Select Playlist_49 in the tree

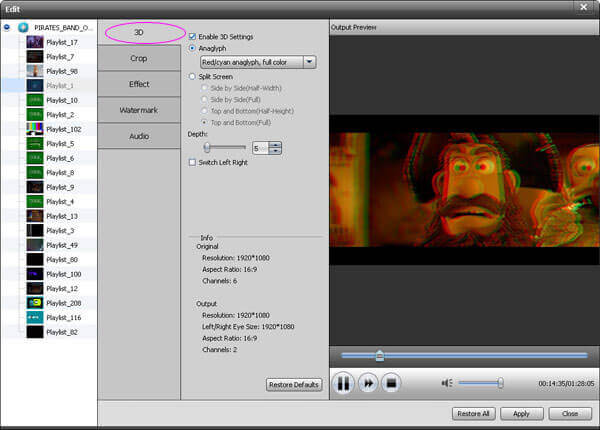coord(62,245)
